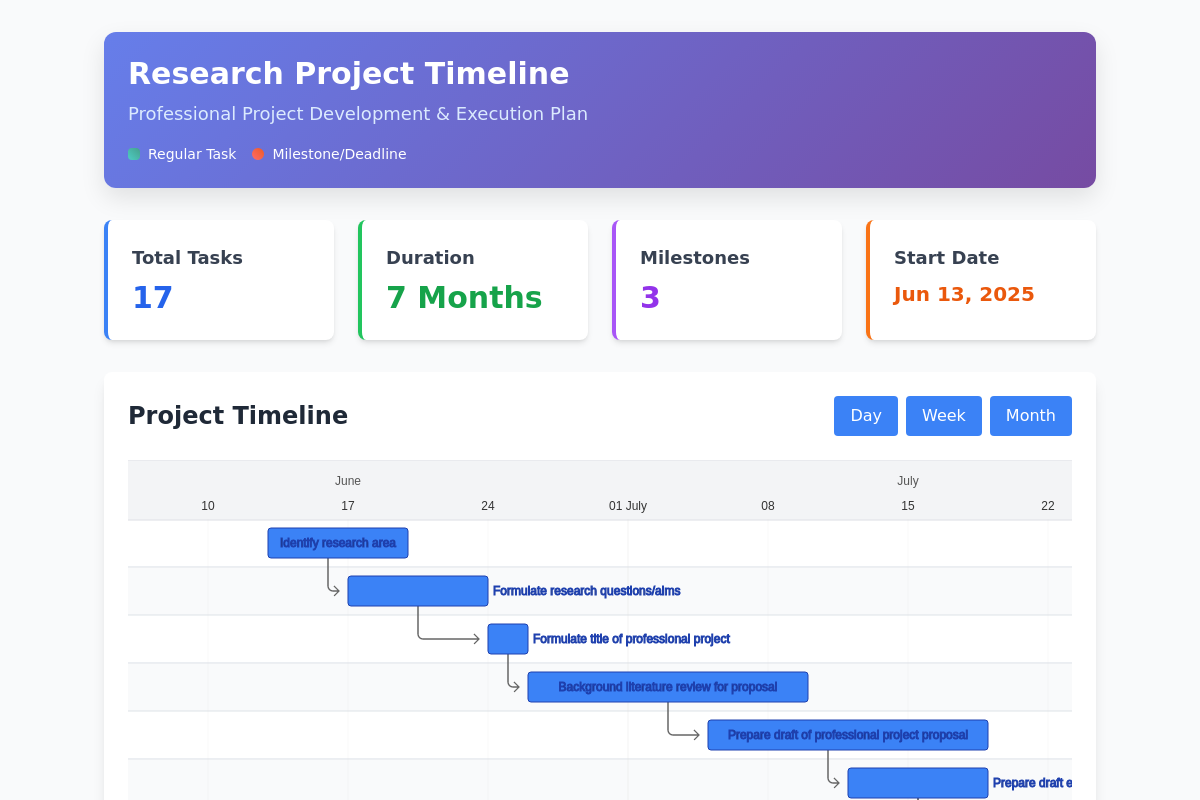Switch to Day view
Viewport: 1200px width, 800px height.
[865, 415]
